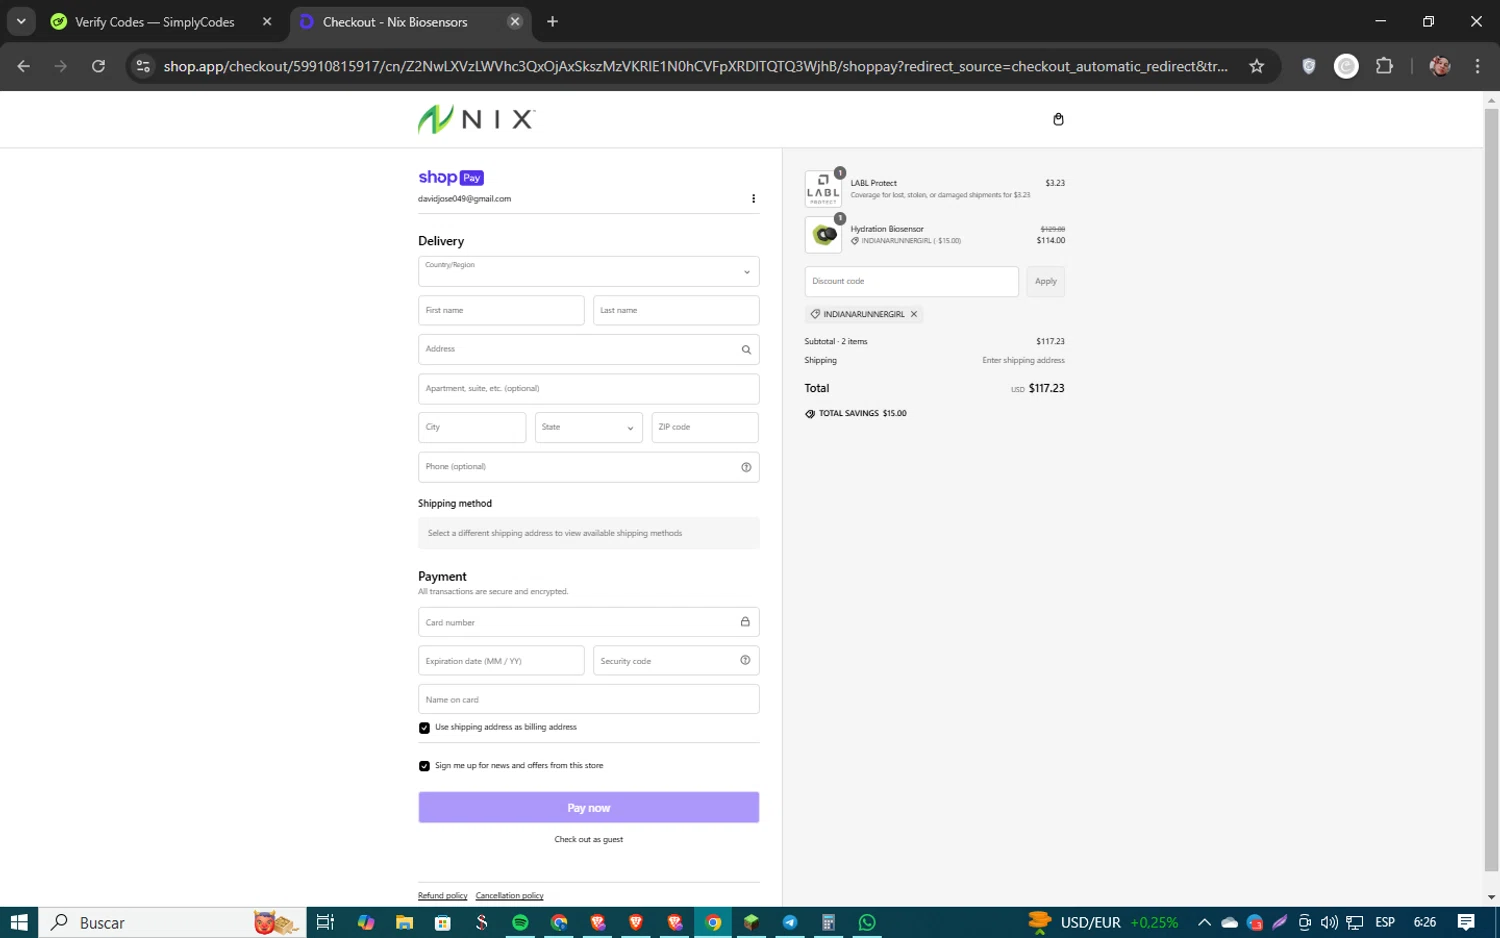Click the security code help icon
The width and height of the screenshot is (1500, 938).
[745, 660]
